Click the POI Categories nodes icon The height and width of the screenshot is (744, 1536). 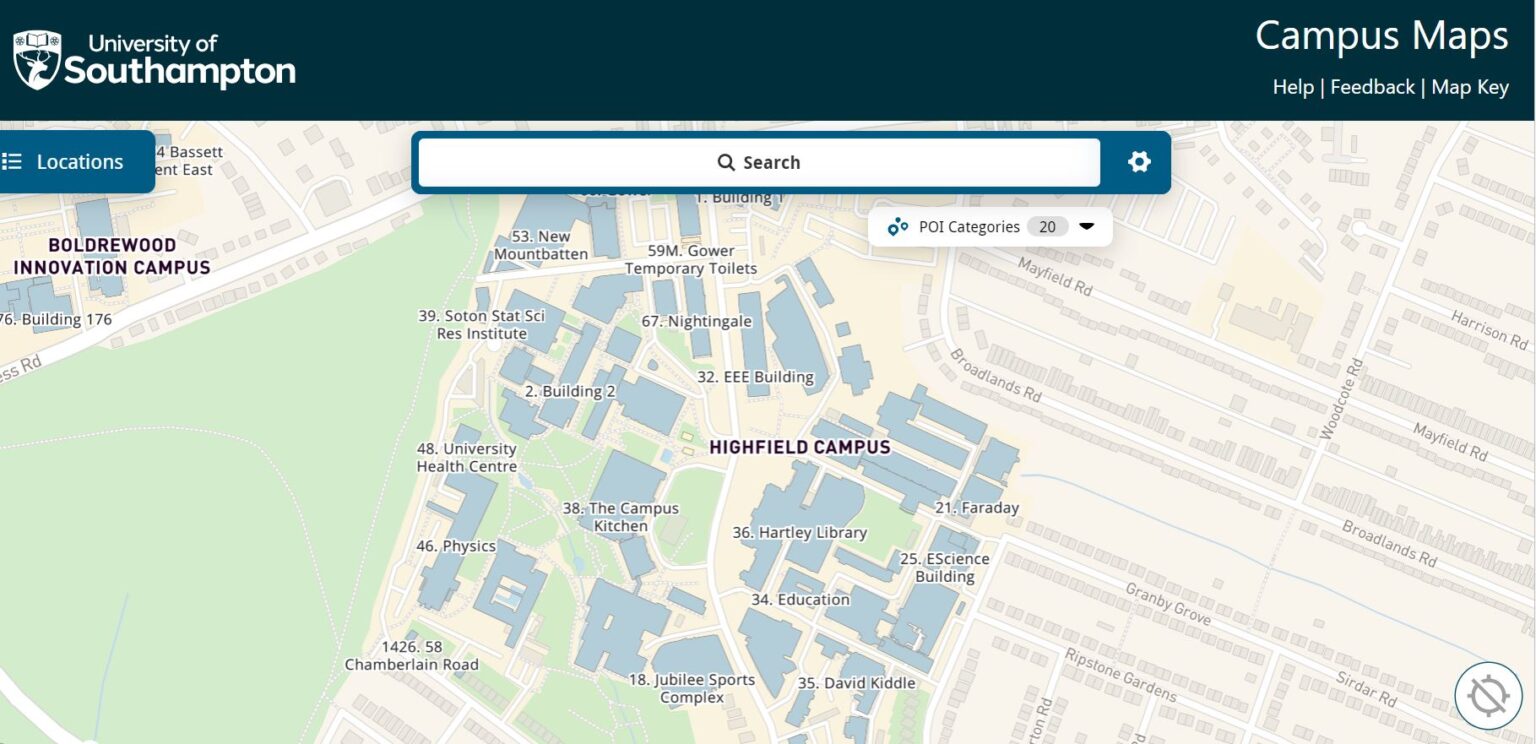click(x=898, y=227)
